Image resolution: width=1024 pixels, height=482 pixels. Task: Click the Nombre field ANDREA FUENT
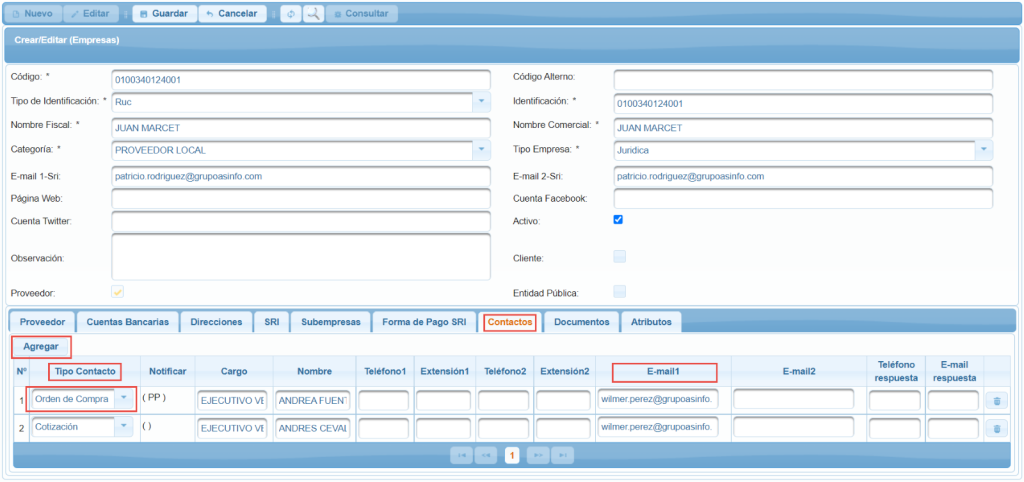coord(313,400)
